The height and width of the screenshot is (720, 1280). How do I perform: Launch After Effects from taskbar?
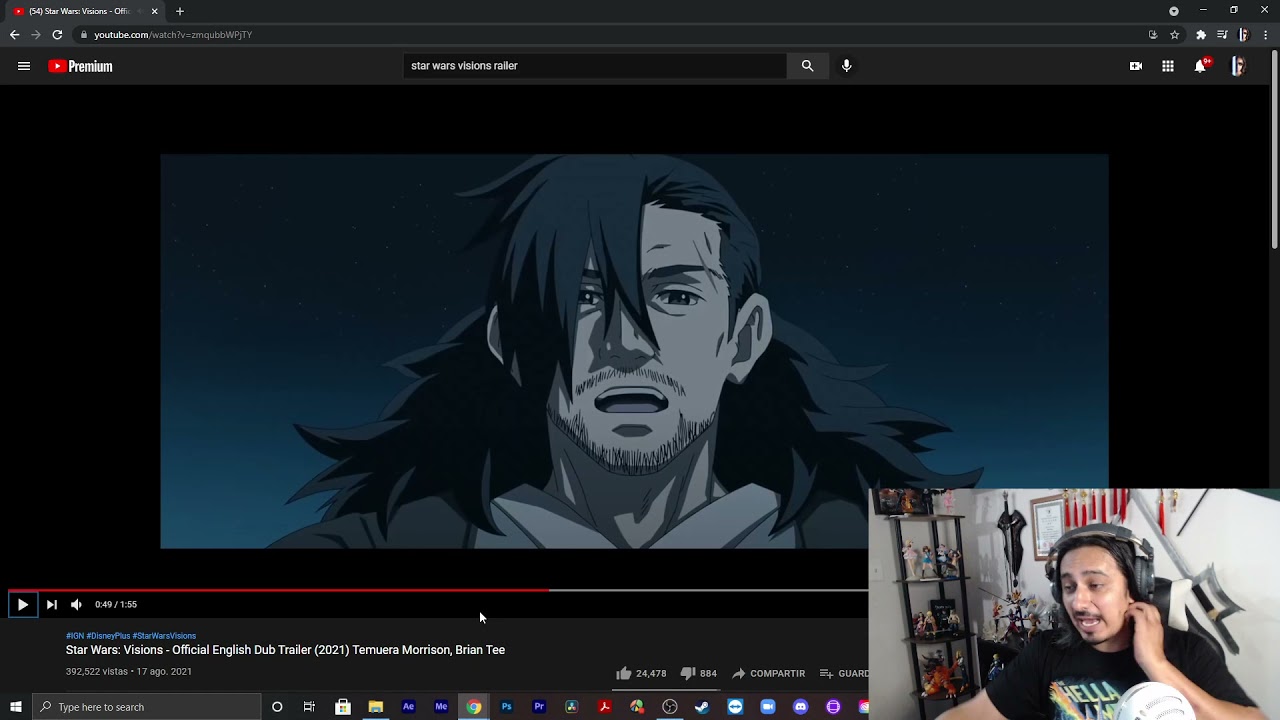(x=408, y=707)
